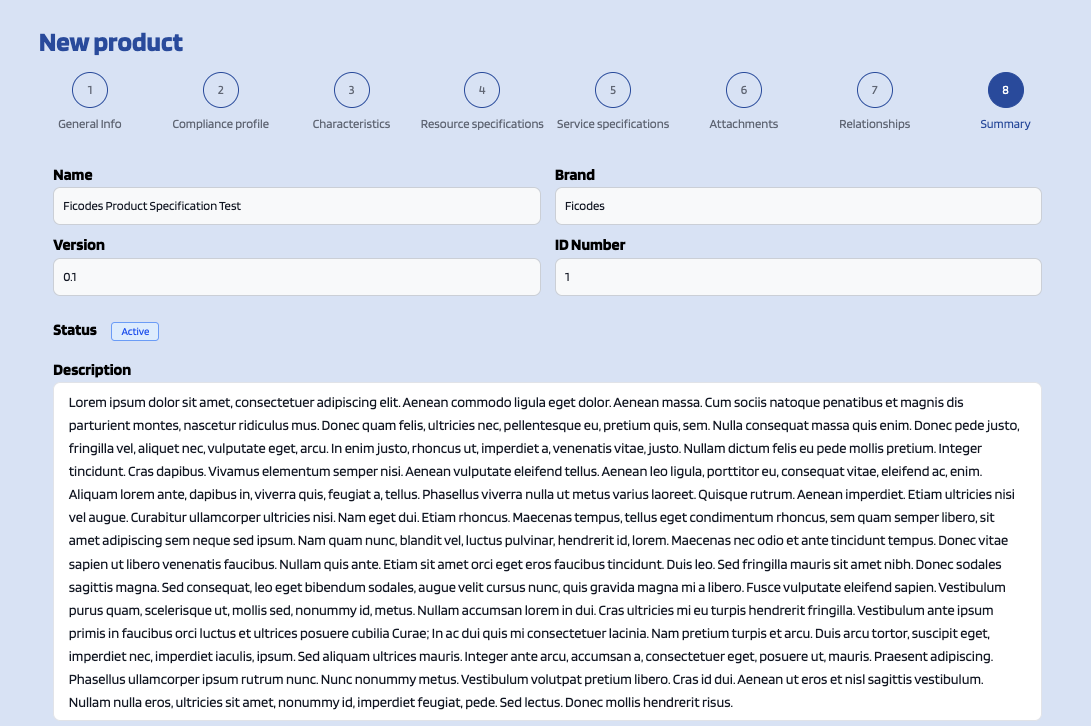Select the step 5 numbered circle

[x=613, y=90]
